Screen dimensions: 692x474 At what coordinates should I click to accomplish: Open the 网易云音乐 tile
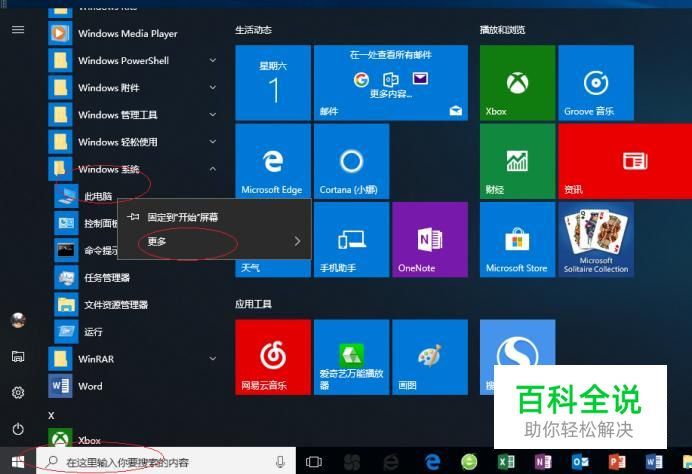click(x=273, y=357)
